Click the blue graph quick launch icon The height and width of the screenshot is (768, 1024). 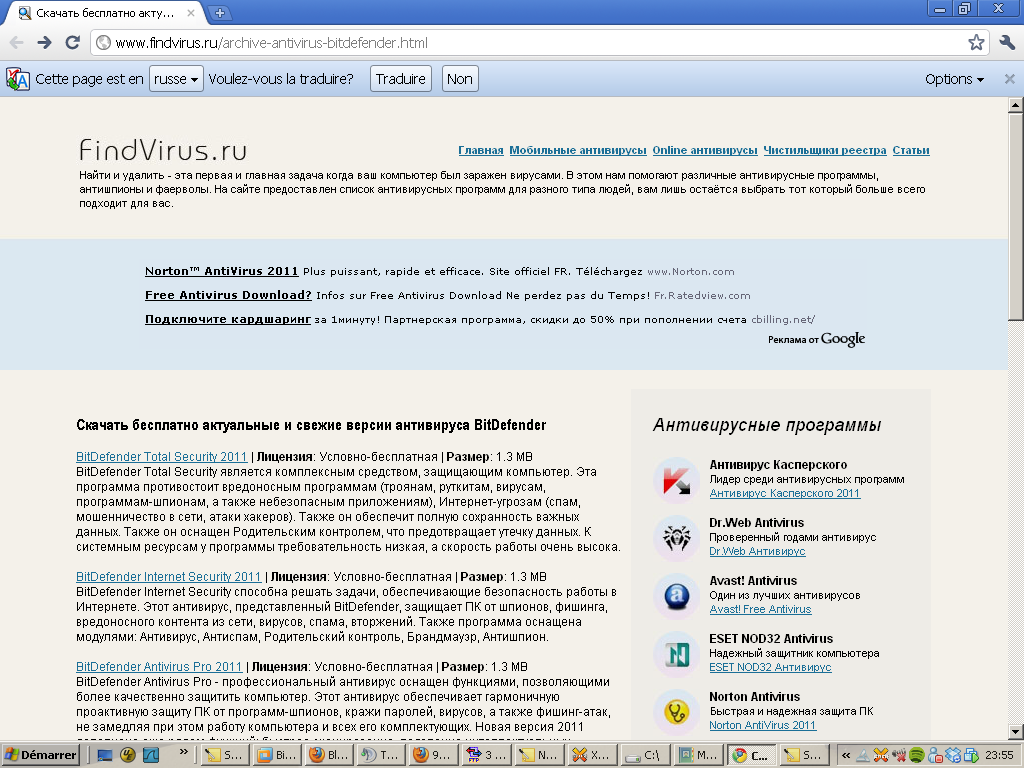151,755
